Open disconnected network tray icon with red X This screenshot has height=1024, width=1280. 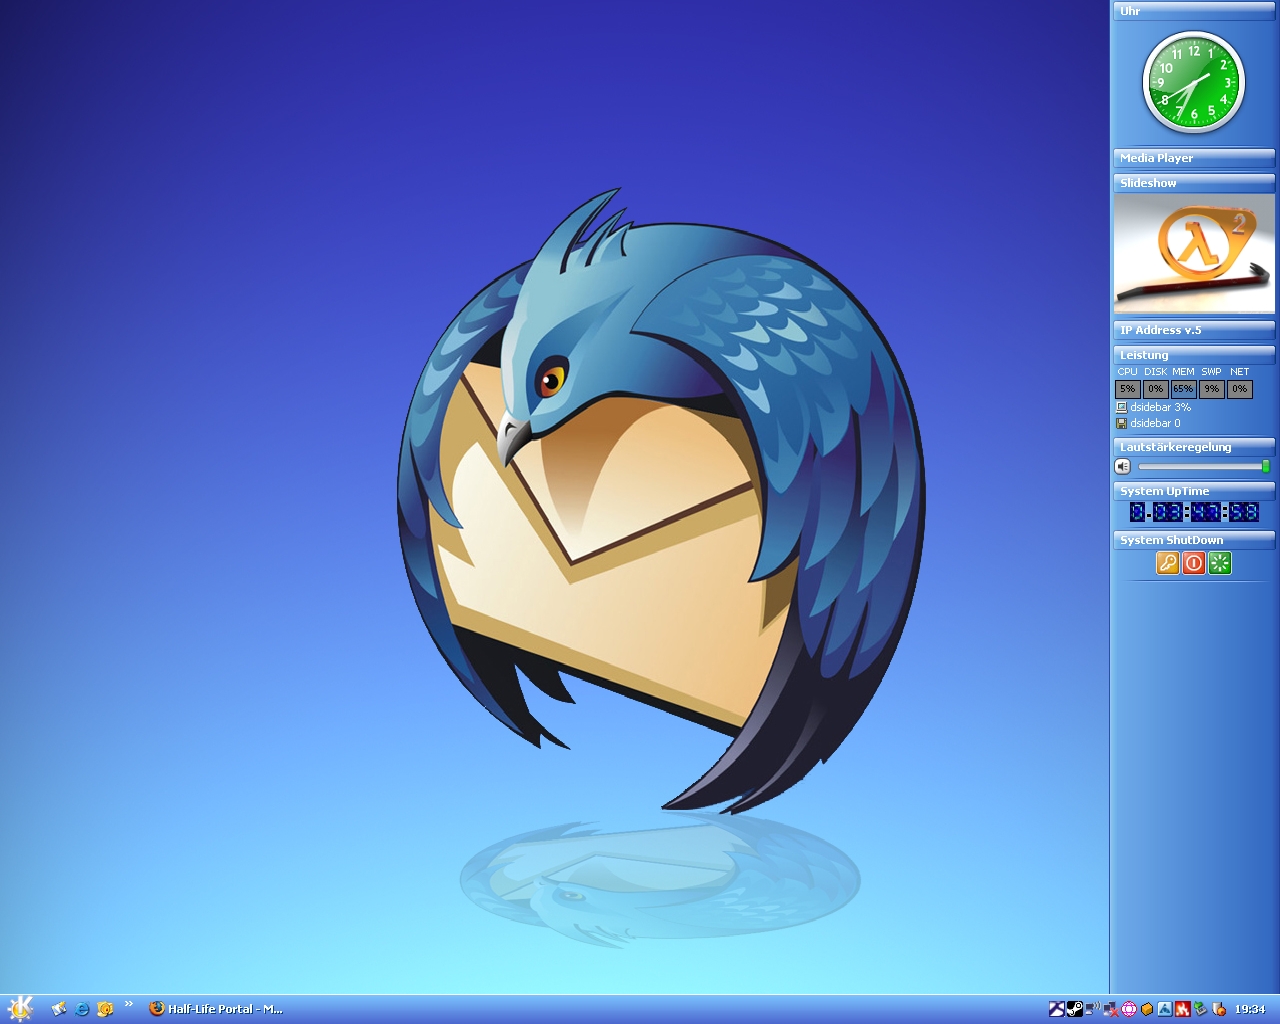[1111, 1009]
